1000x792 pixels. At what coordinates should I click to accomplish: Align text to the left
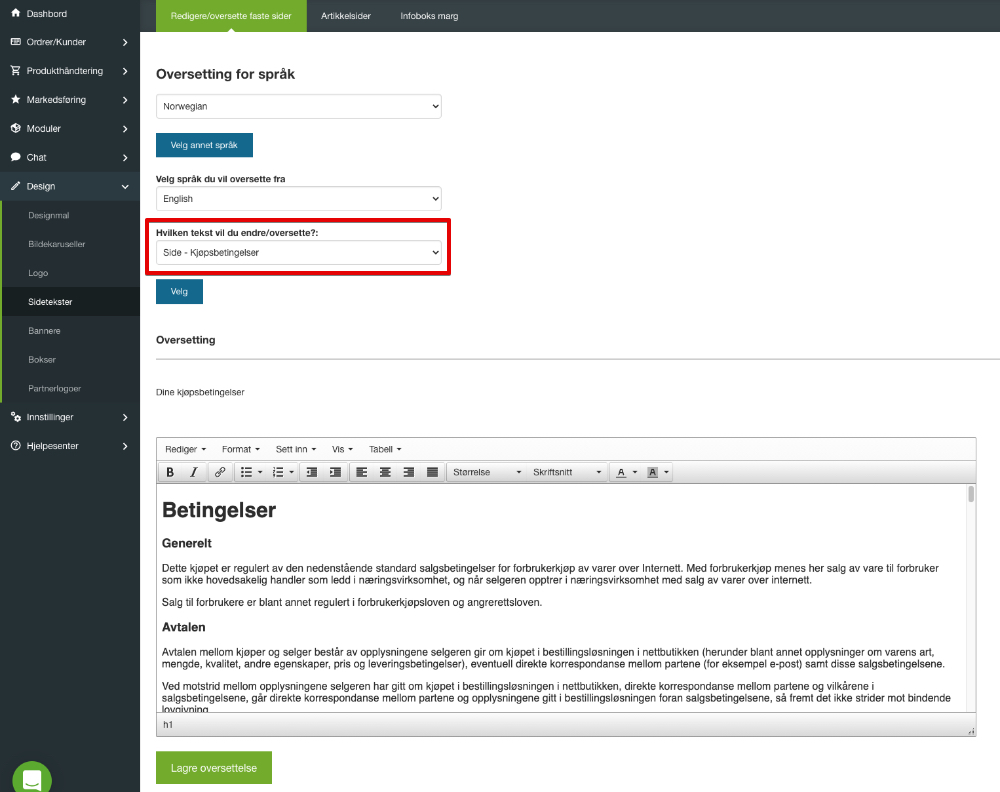tap(362, 473)
